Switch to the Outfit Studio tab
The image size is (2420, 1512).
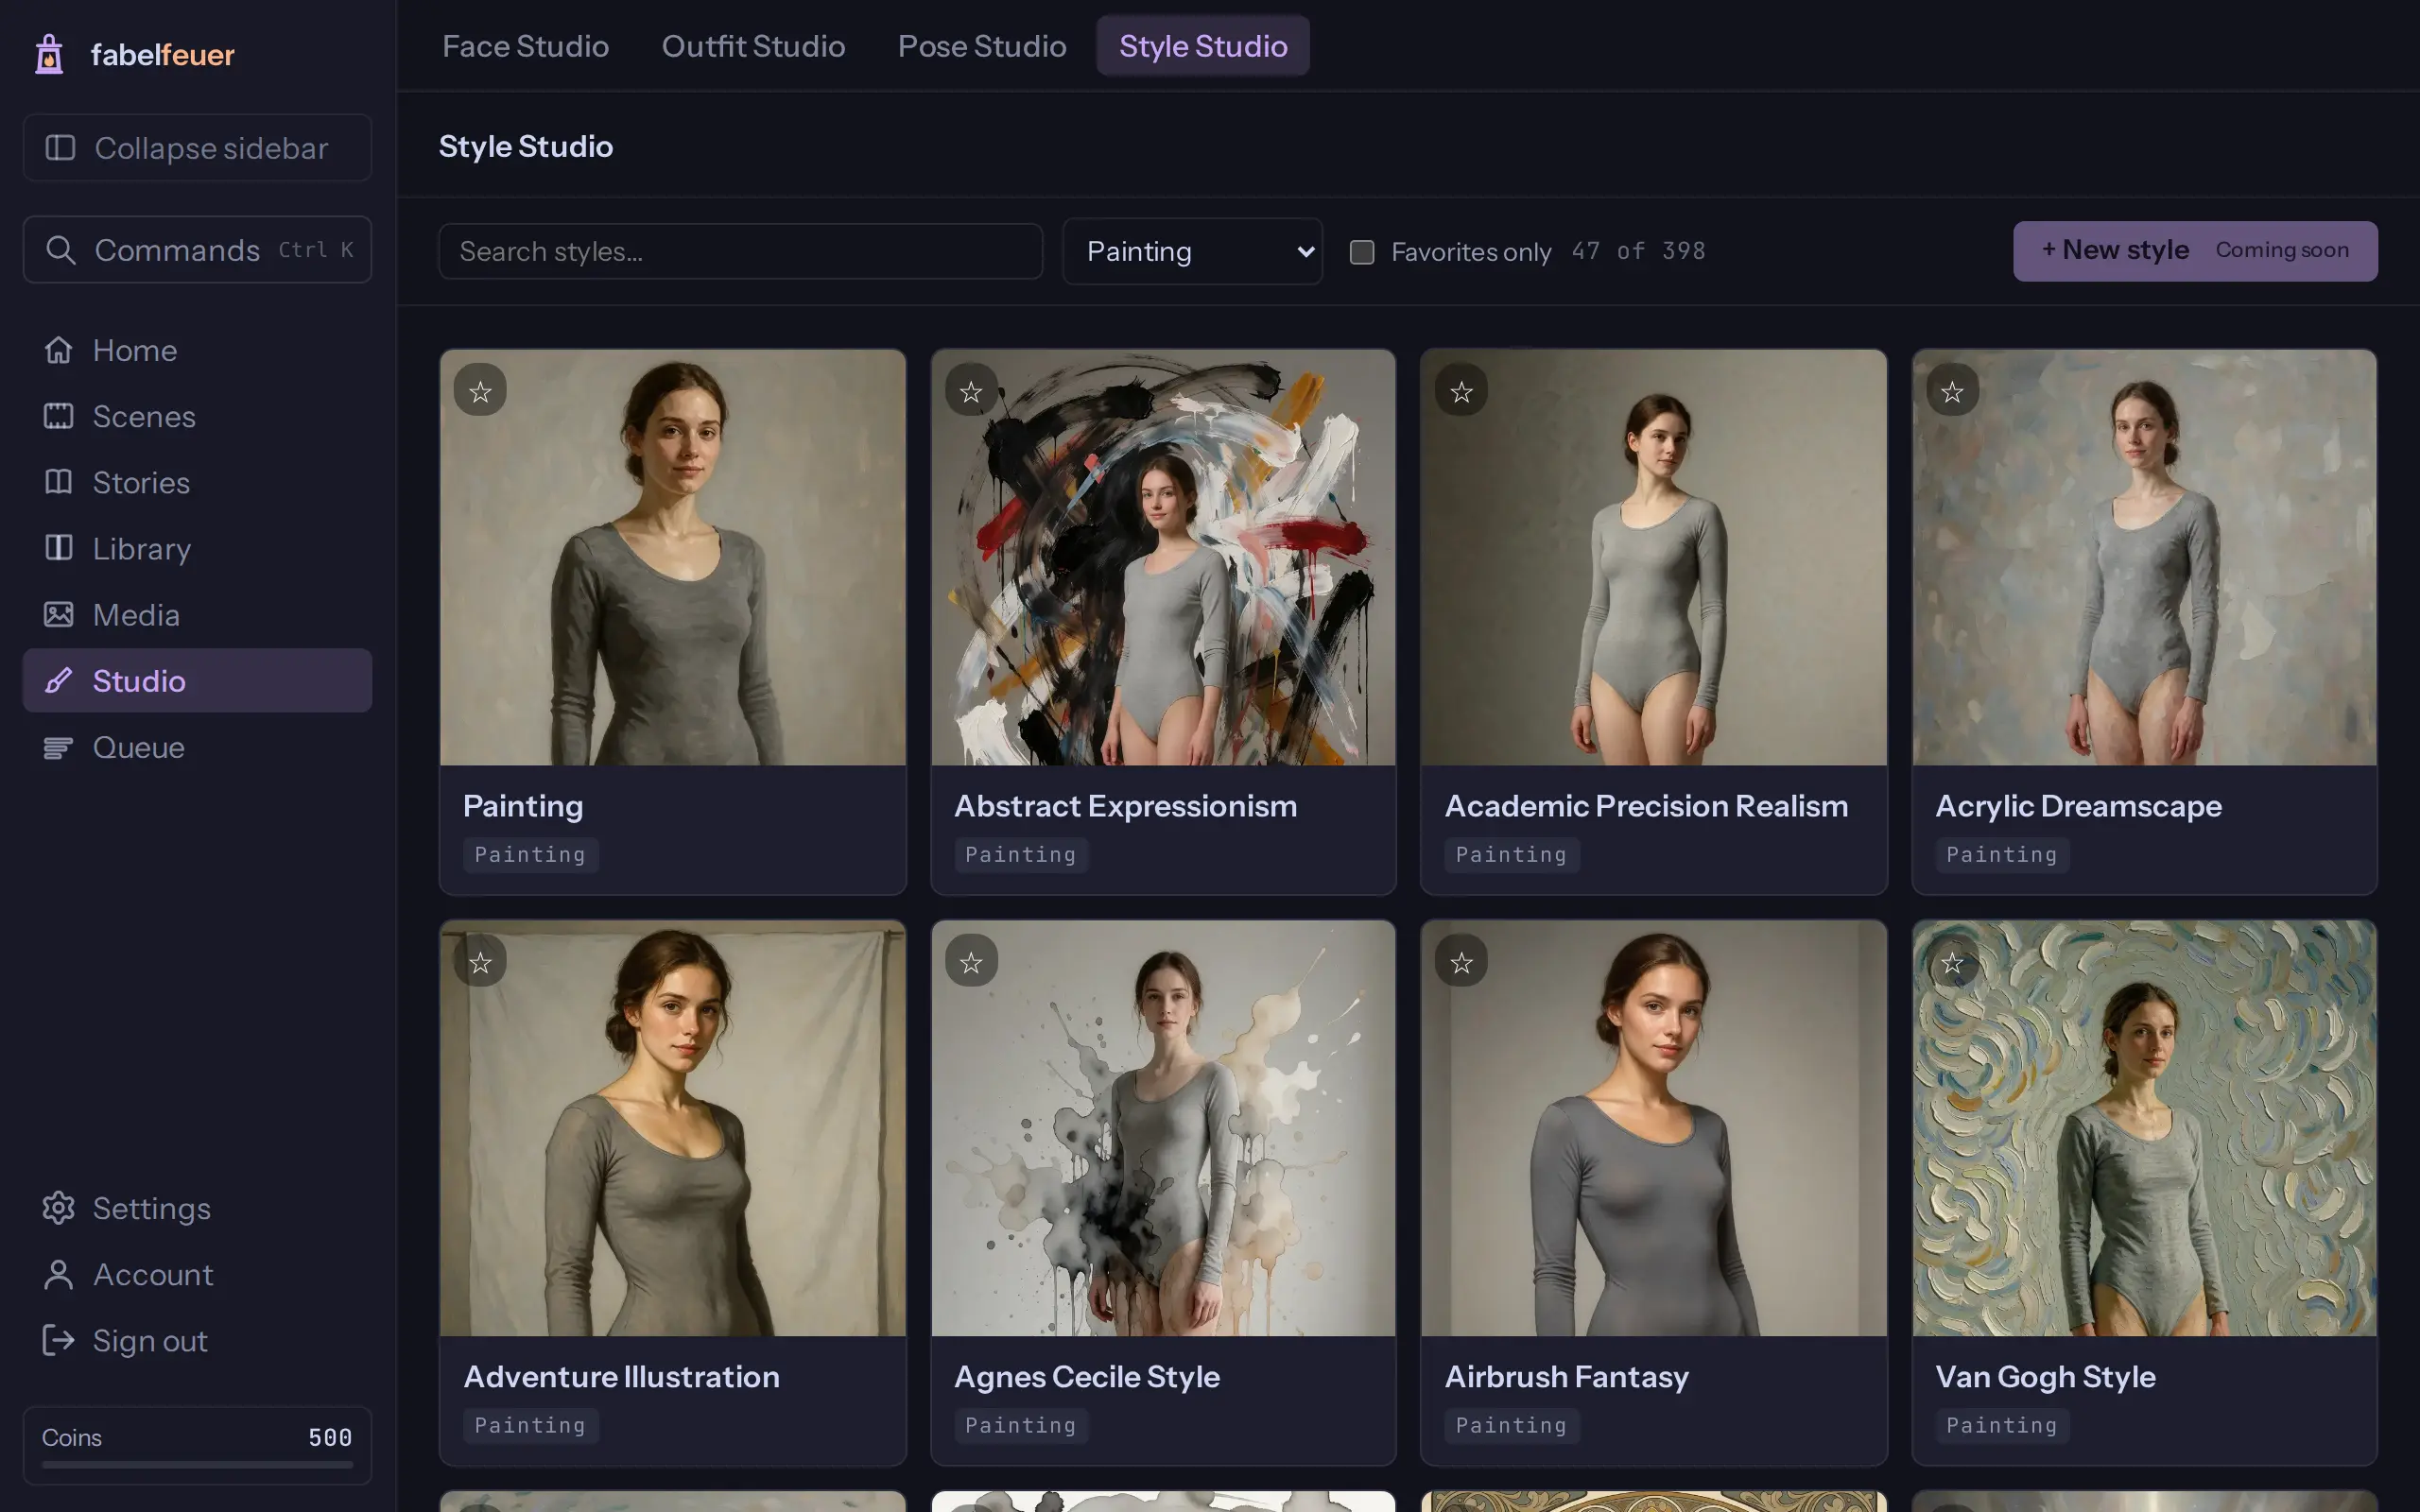pos(753,46)
